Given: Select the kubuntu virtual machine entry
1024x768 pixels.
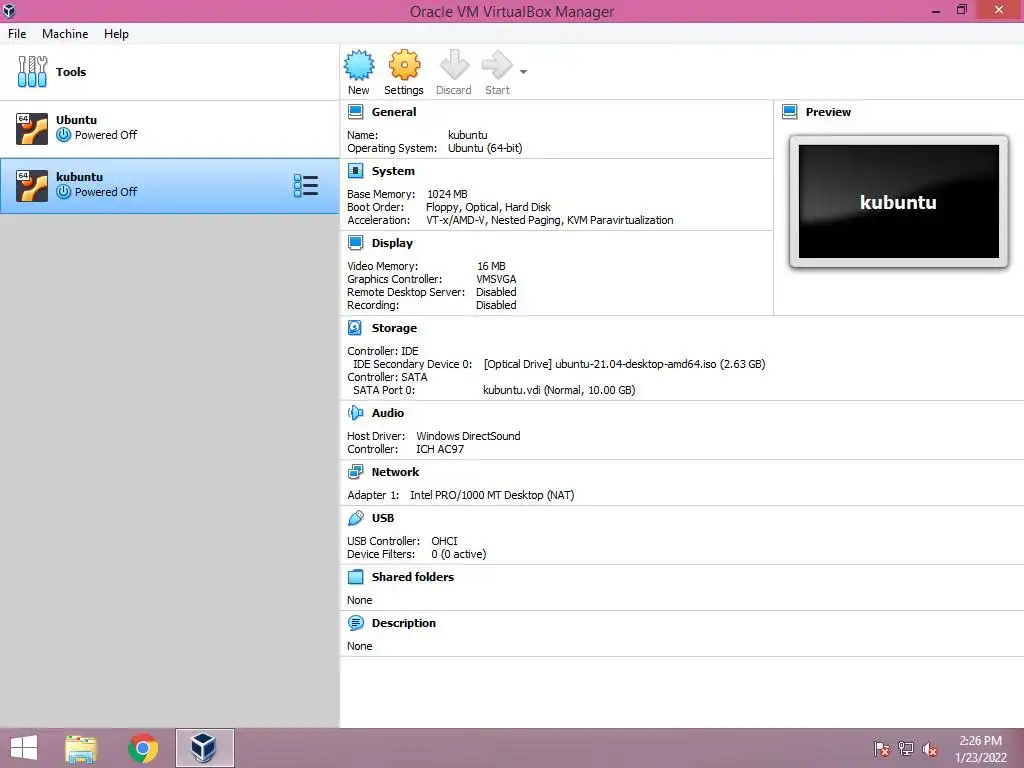Looking at the screenshot, I should (169, 185).
